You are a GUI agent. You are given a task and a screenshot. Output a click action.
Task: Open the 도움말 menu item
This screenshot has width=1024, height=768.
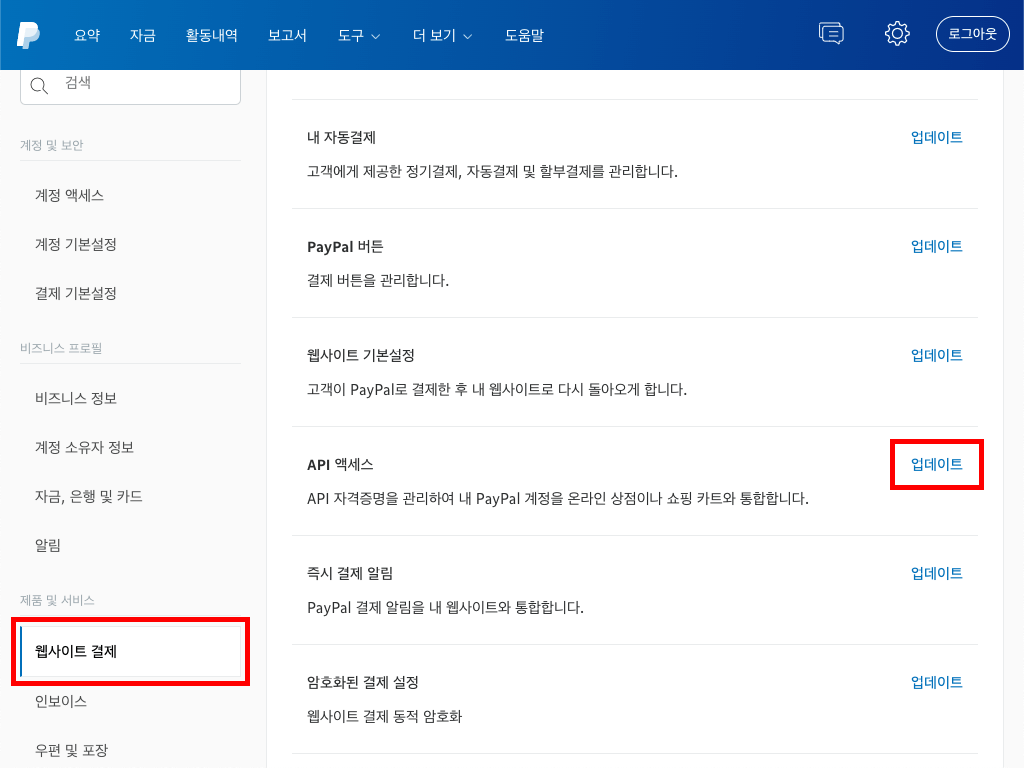[524, 35]
